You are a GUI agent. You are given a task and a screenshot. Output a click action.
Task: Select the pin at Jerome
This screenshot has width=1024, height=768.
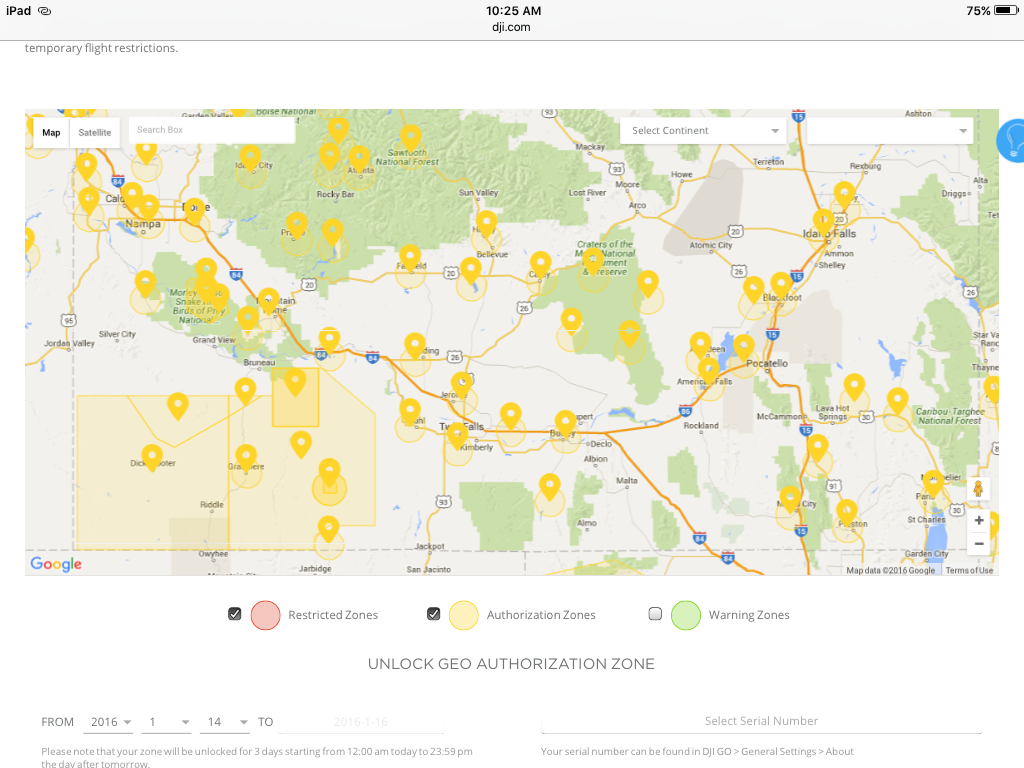pyautogui.click(x=462, y=385)
